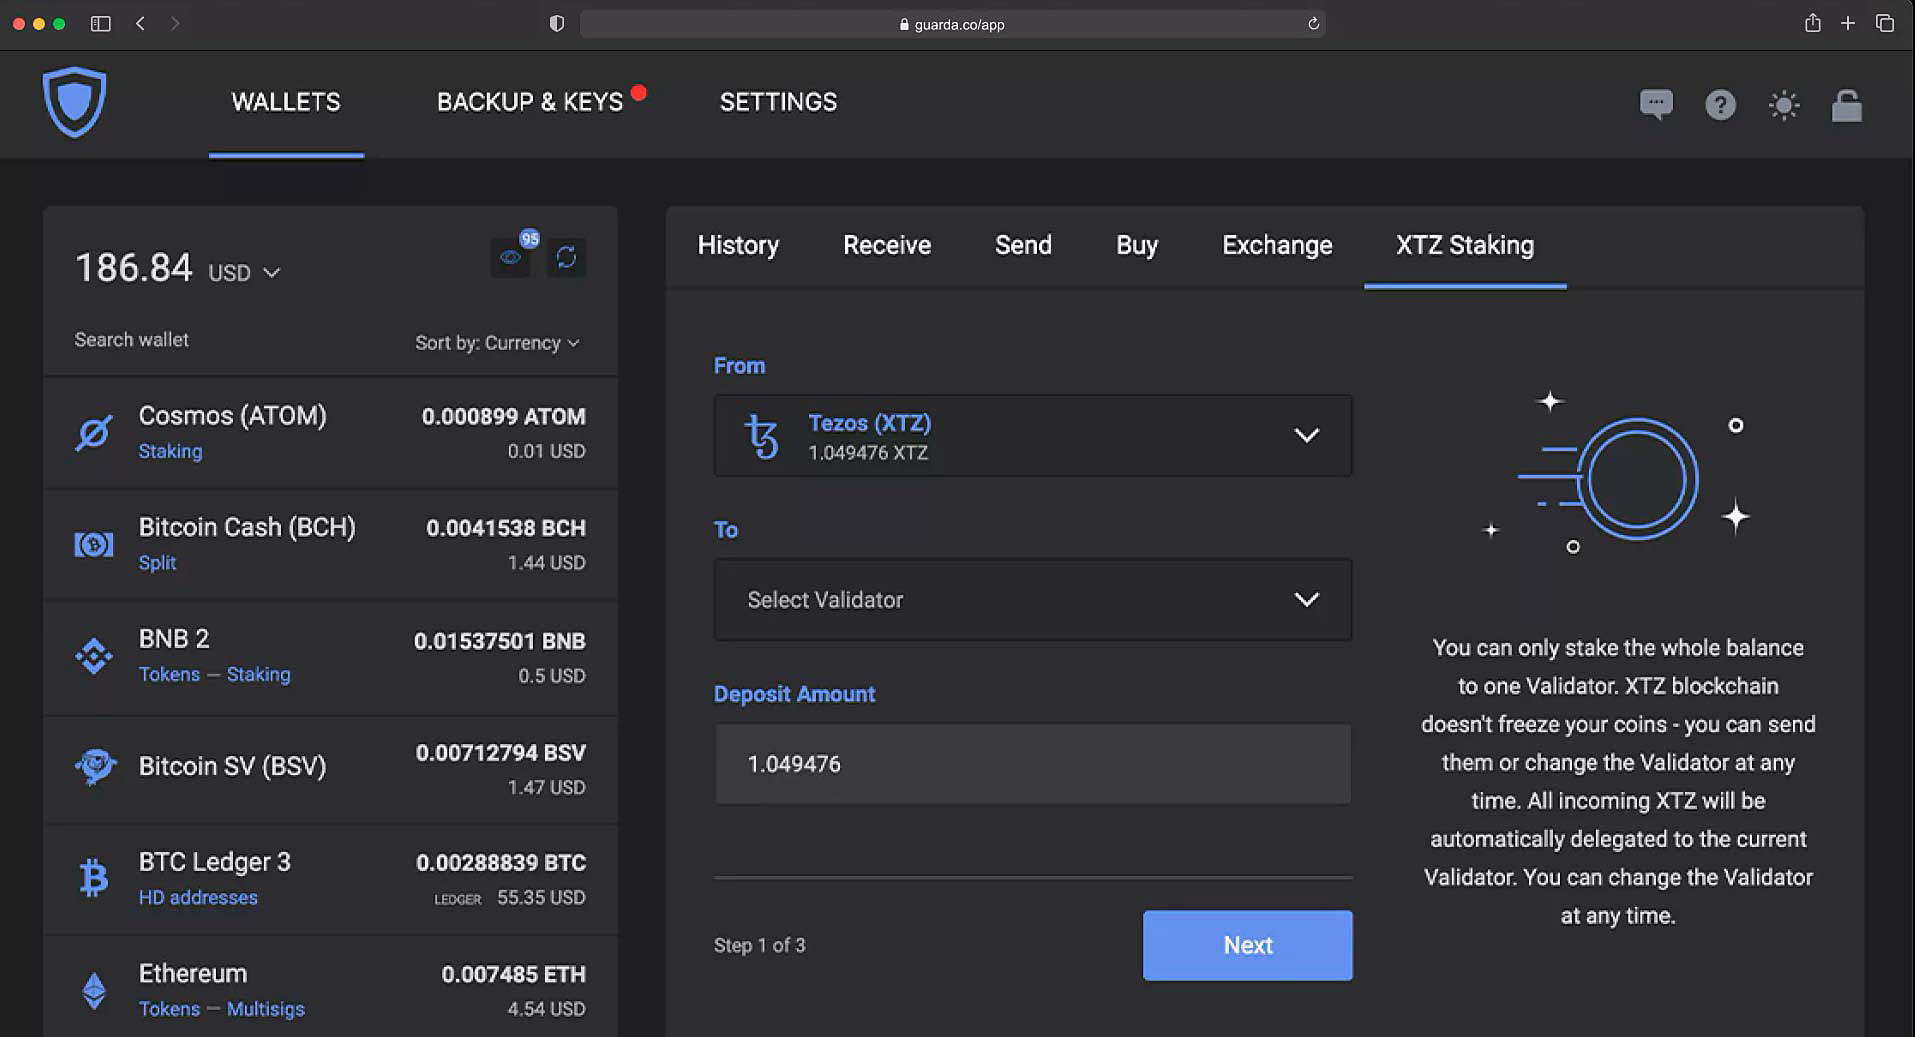Screen dimensions: 1915x1037
Task: Toggle balance visibility eye icon
Action: tap(511, 258)
